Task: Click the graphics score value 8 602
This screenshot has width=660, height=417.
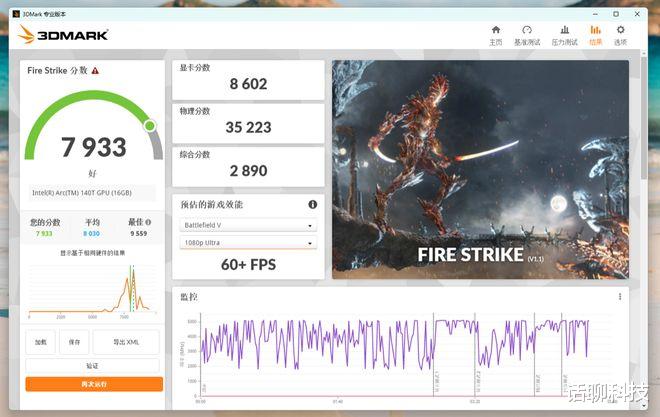Action: click(x=248, y=84)
